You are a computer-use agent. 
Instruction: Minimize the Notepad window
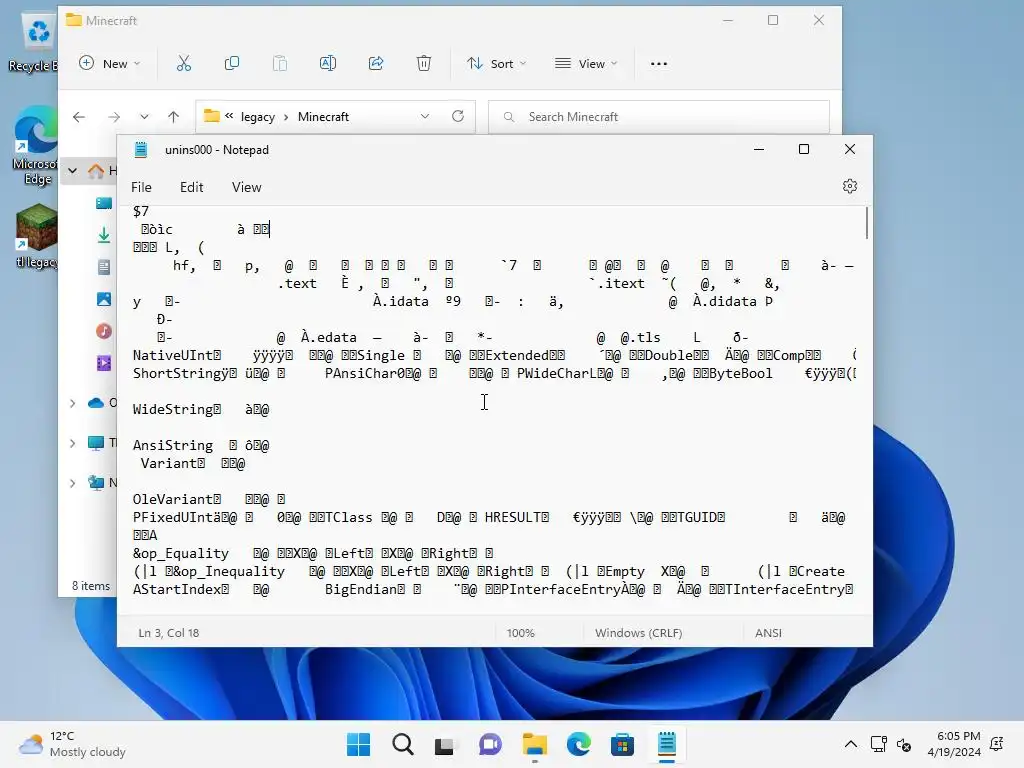pyautogui.click(x=759, y=150)
